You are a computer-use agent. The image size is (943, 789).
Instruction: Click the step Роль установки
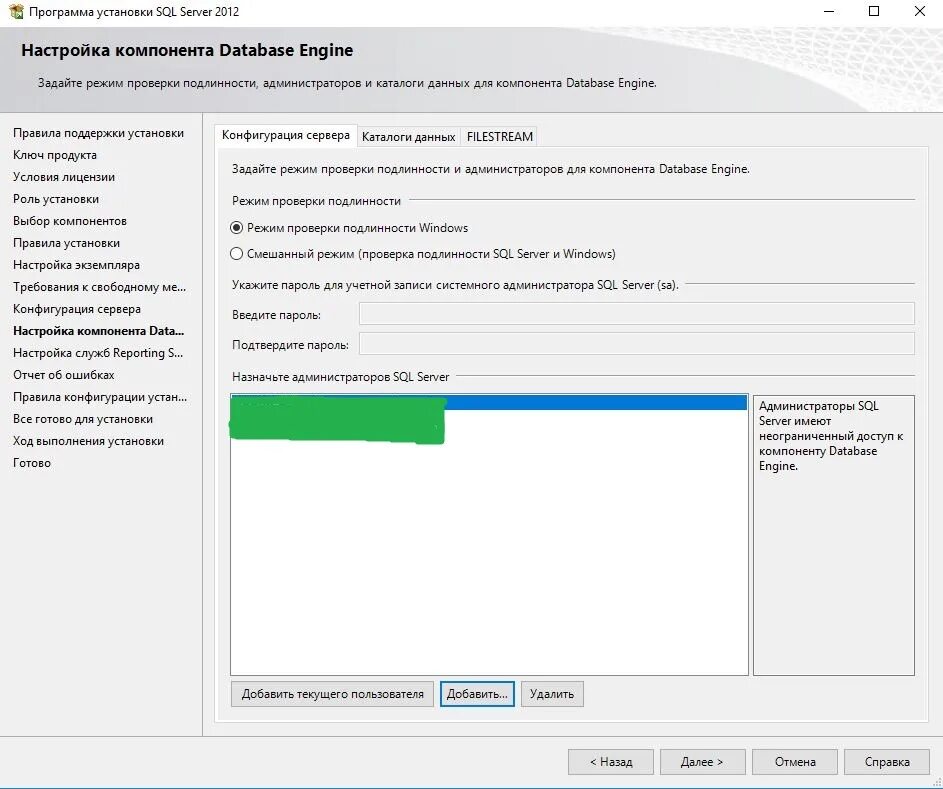pyautogui.click(x=56, y=199)
